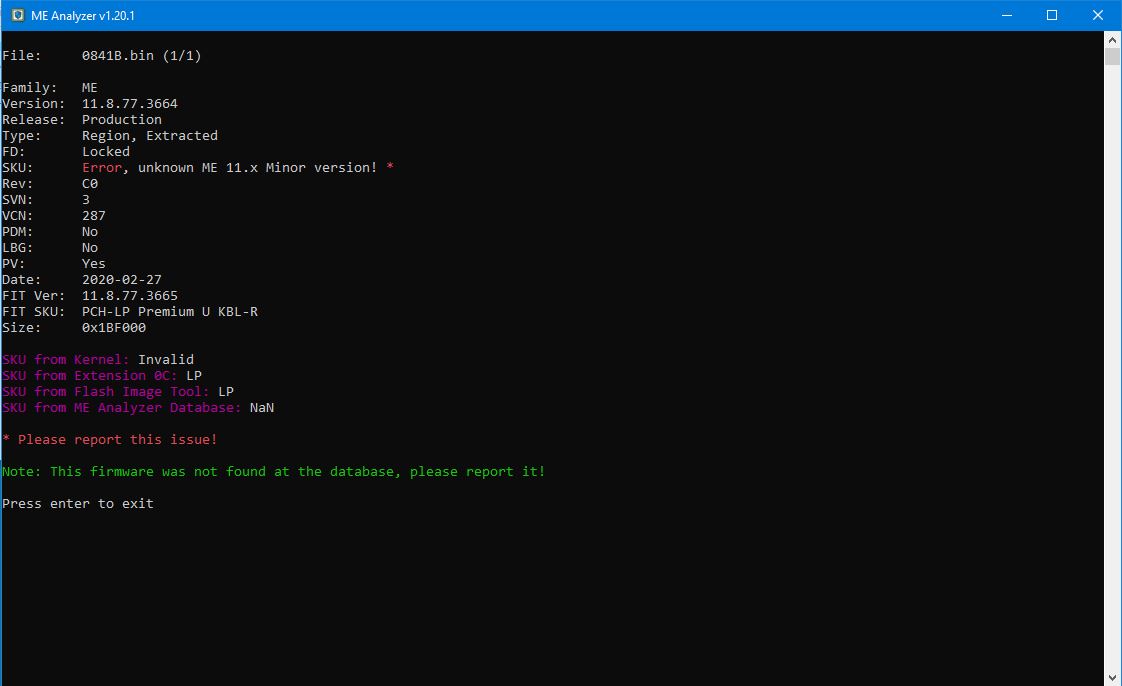Image resolution: width=1122 pixels, height=686 pixels.
Task: Click the vertical scrollbar thumb
Action: tap(1113, 57)
